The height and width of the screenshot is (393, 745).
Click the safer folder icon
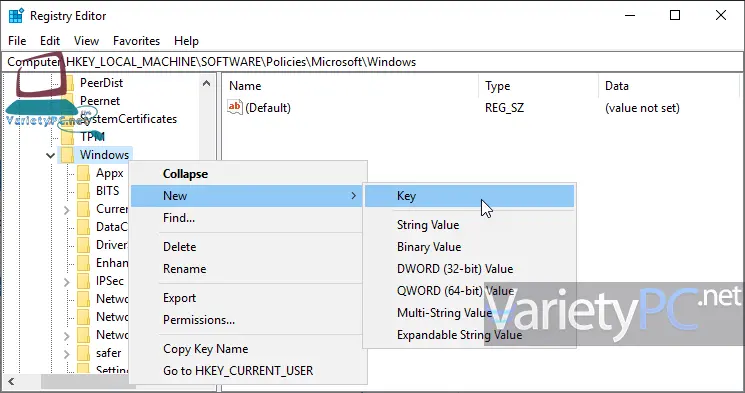[84, 353]
